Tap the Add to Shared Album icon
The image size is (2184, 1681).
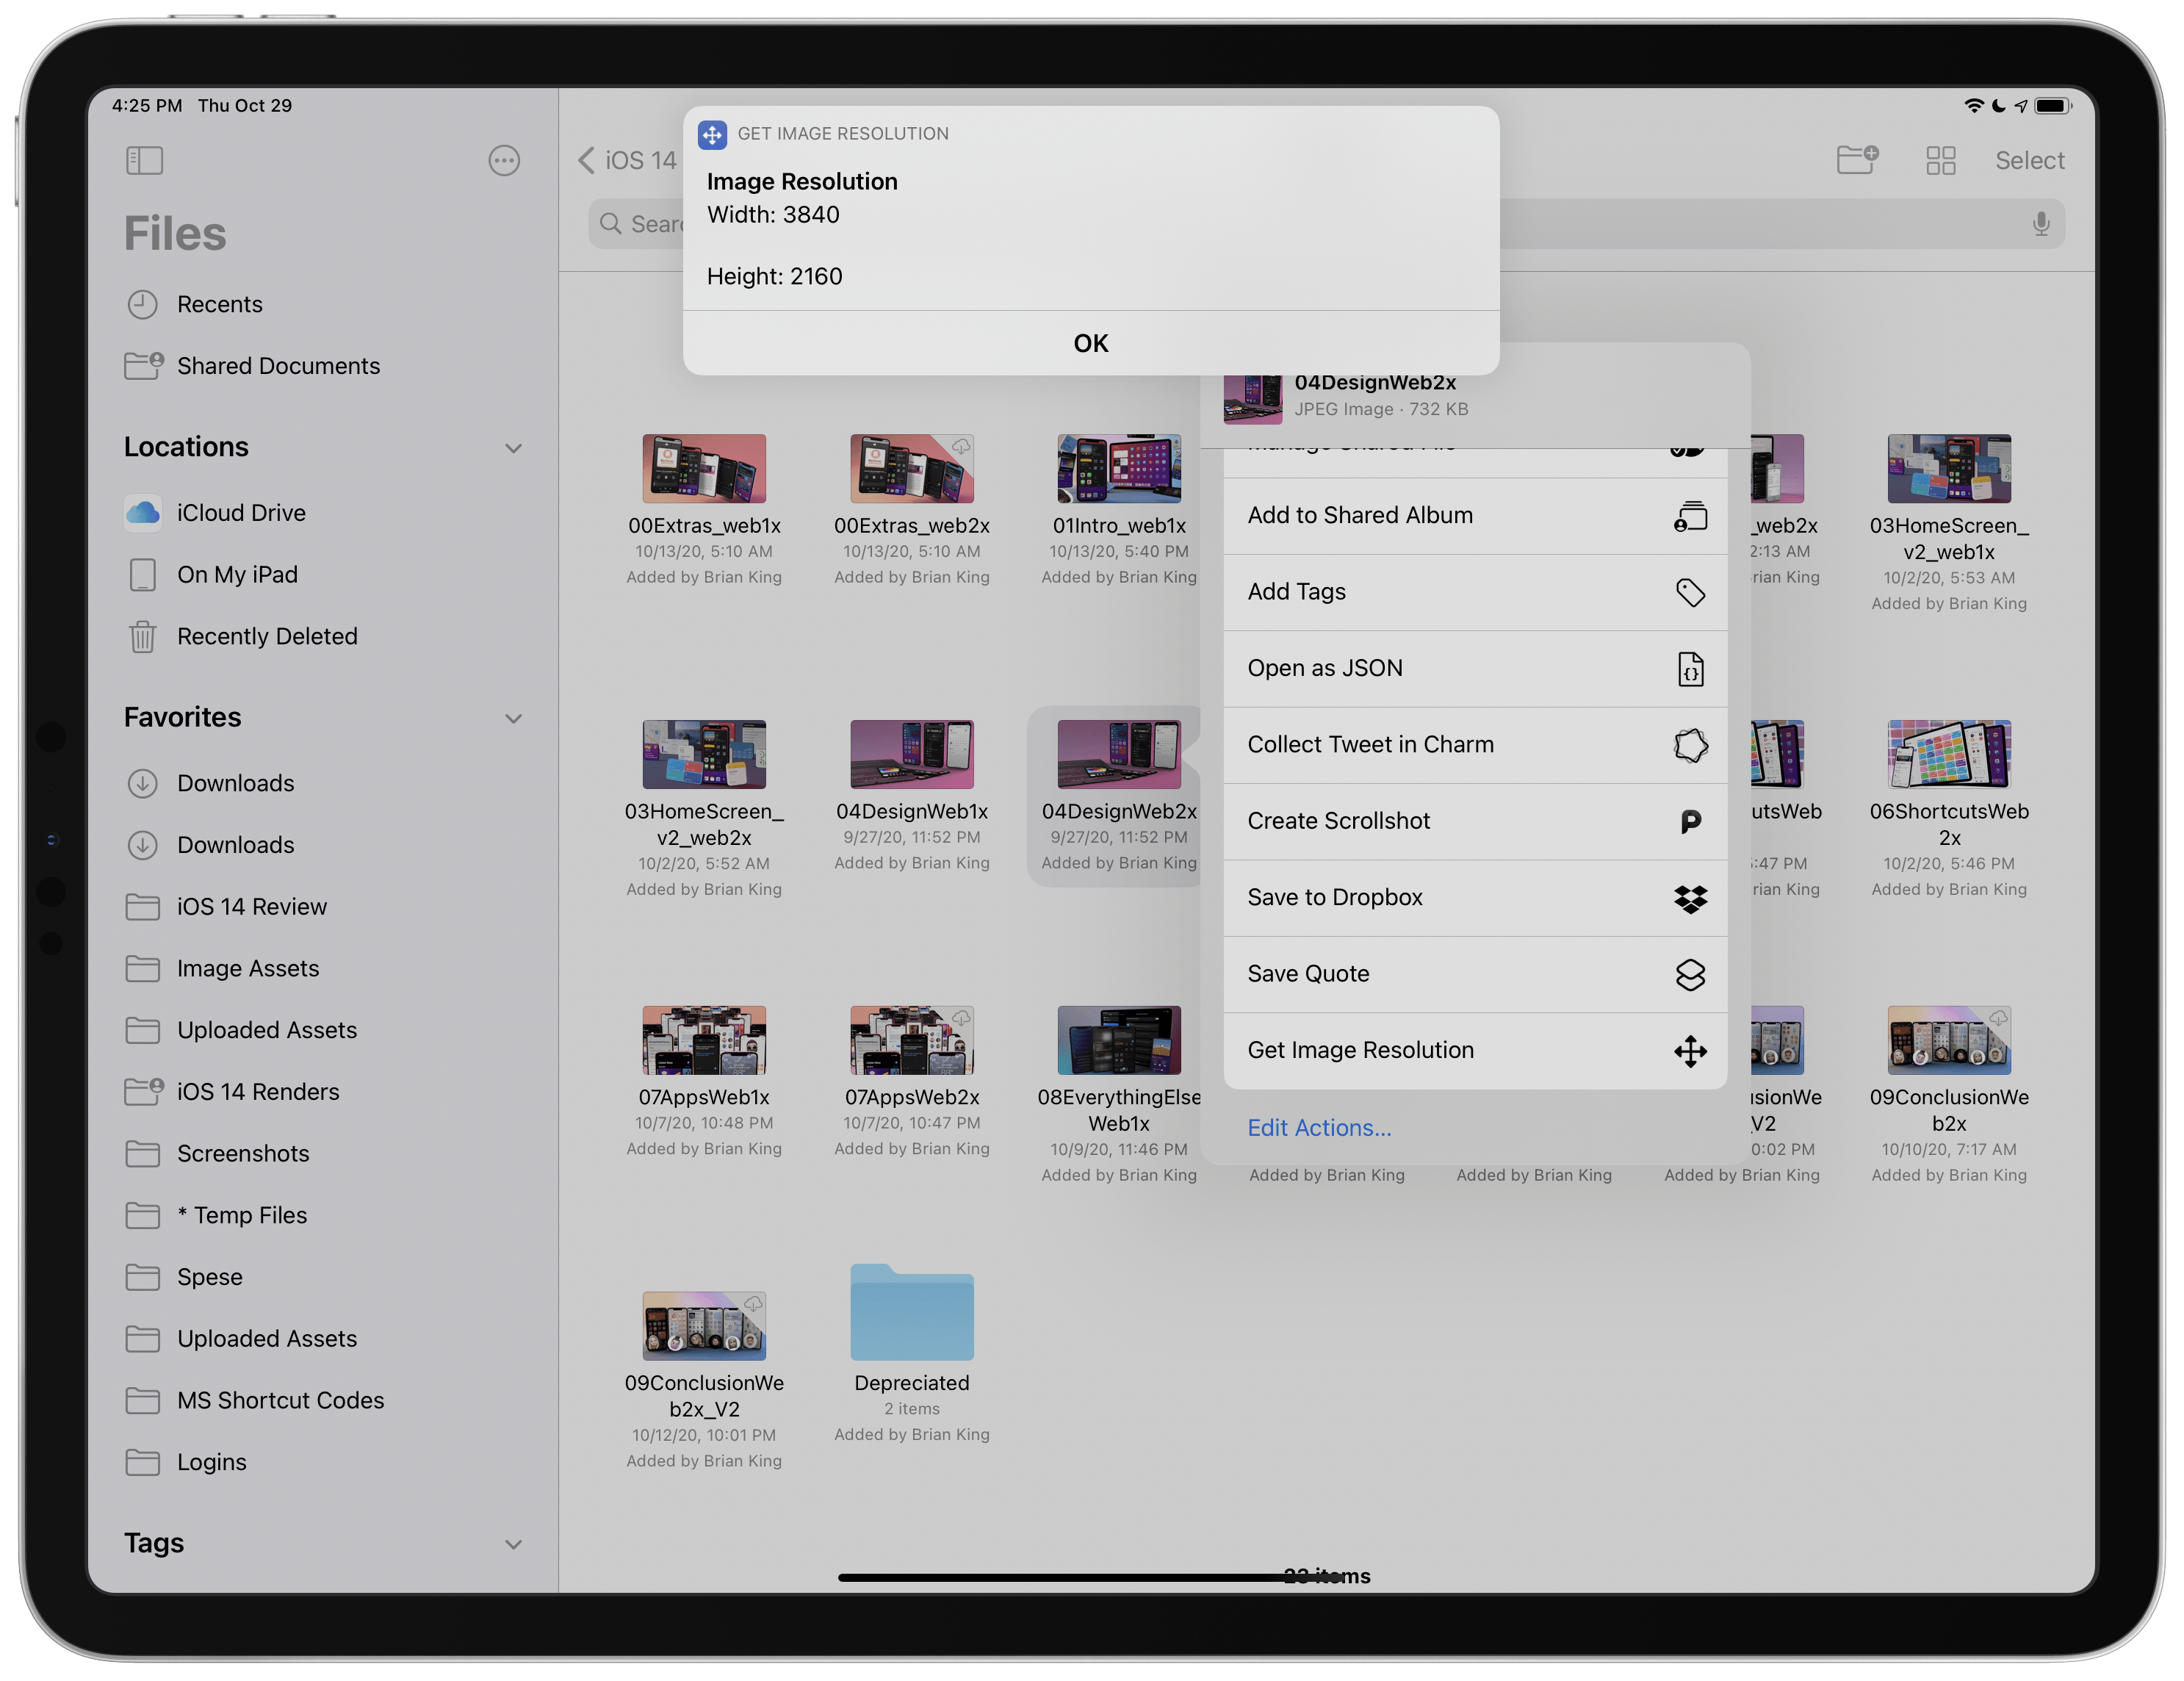[x=1690, y=515]
